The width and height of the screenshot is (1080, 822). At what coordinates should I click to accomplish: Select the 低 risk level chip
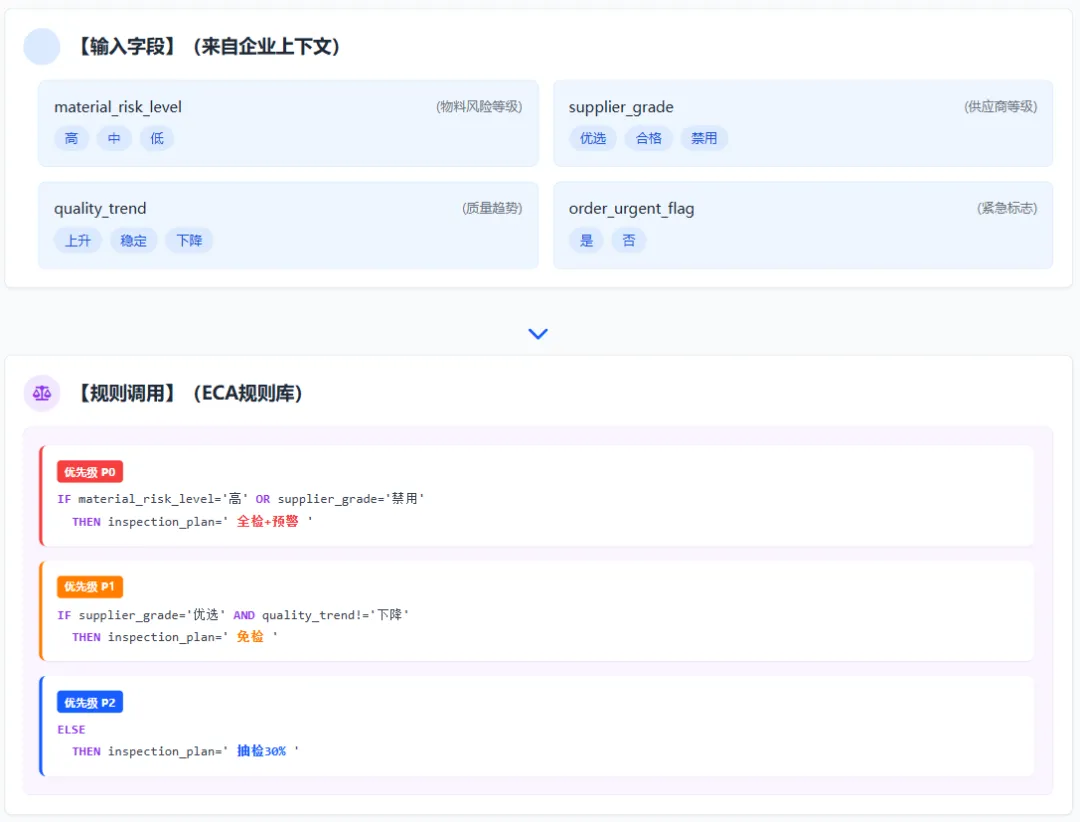157,138
